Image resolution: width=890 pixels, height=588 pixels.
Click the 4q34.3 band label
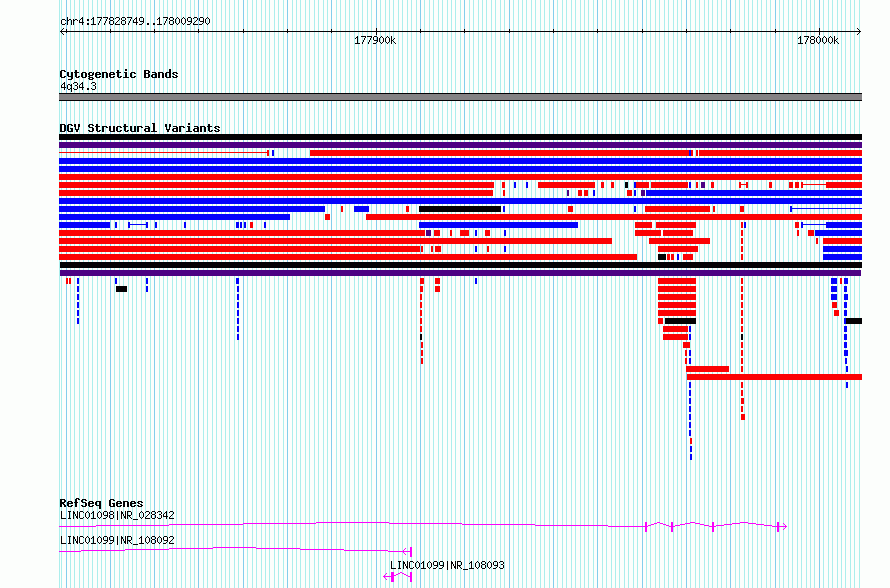pyautogui.click(x=78, y=86)
